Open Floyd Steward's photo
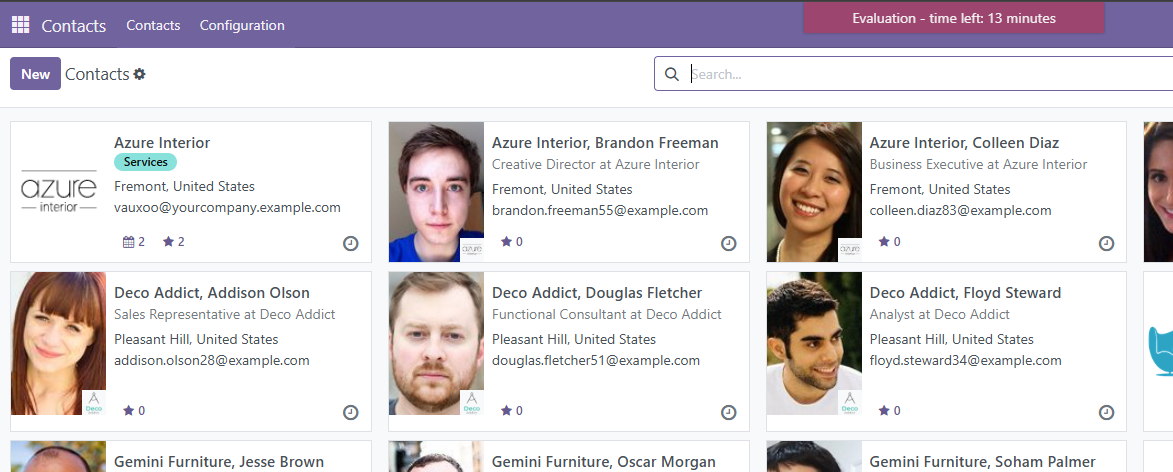 click(814, 343)
